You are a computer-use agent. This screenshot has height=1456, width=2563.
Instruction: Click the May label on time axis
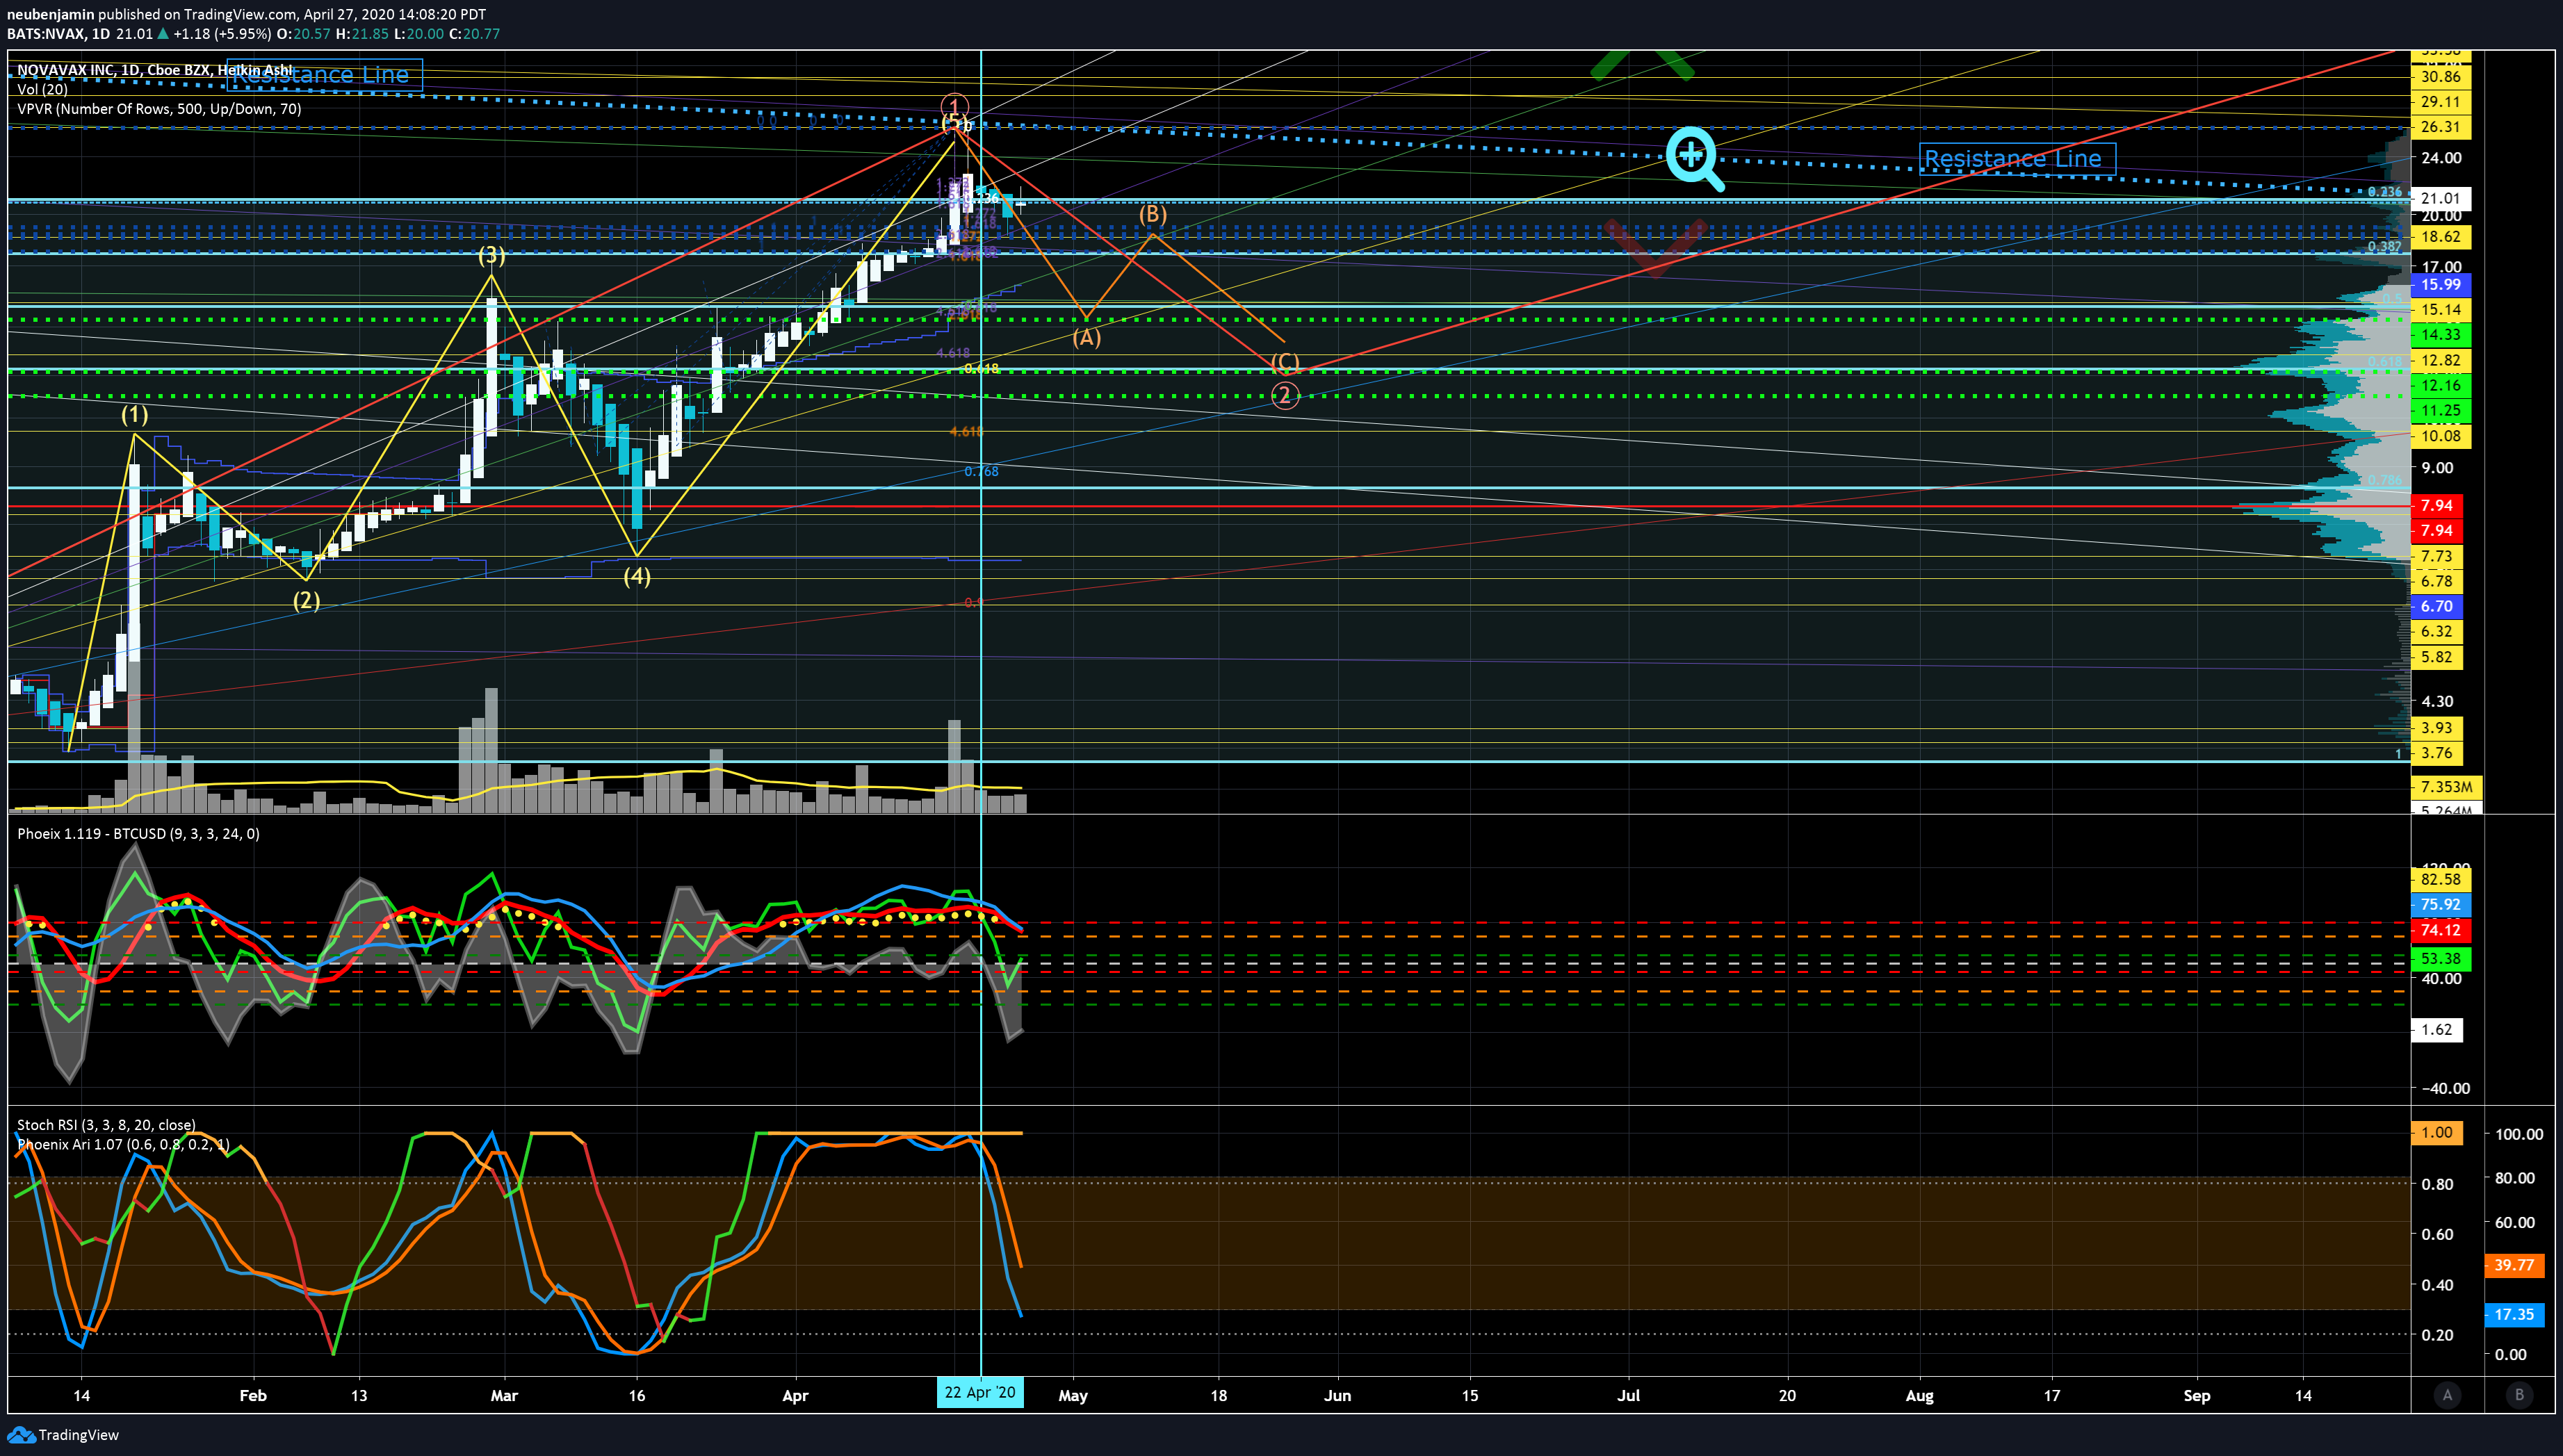1073,1395
